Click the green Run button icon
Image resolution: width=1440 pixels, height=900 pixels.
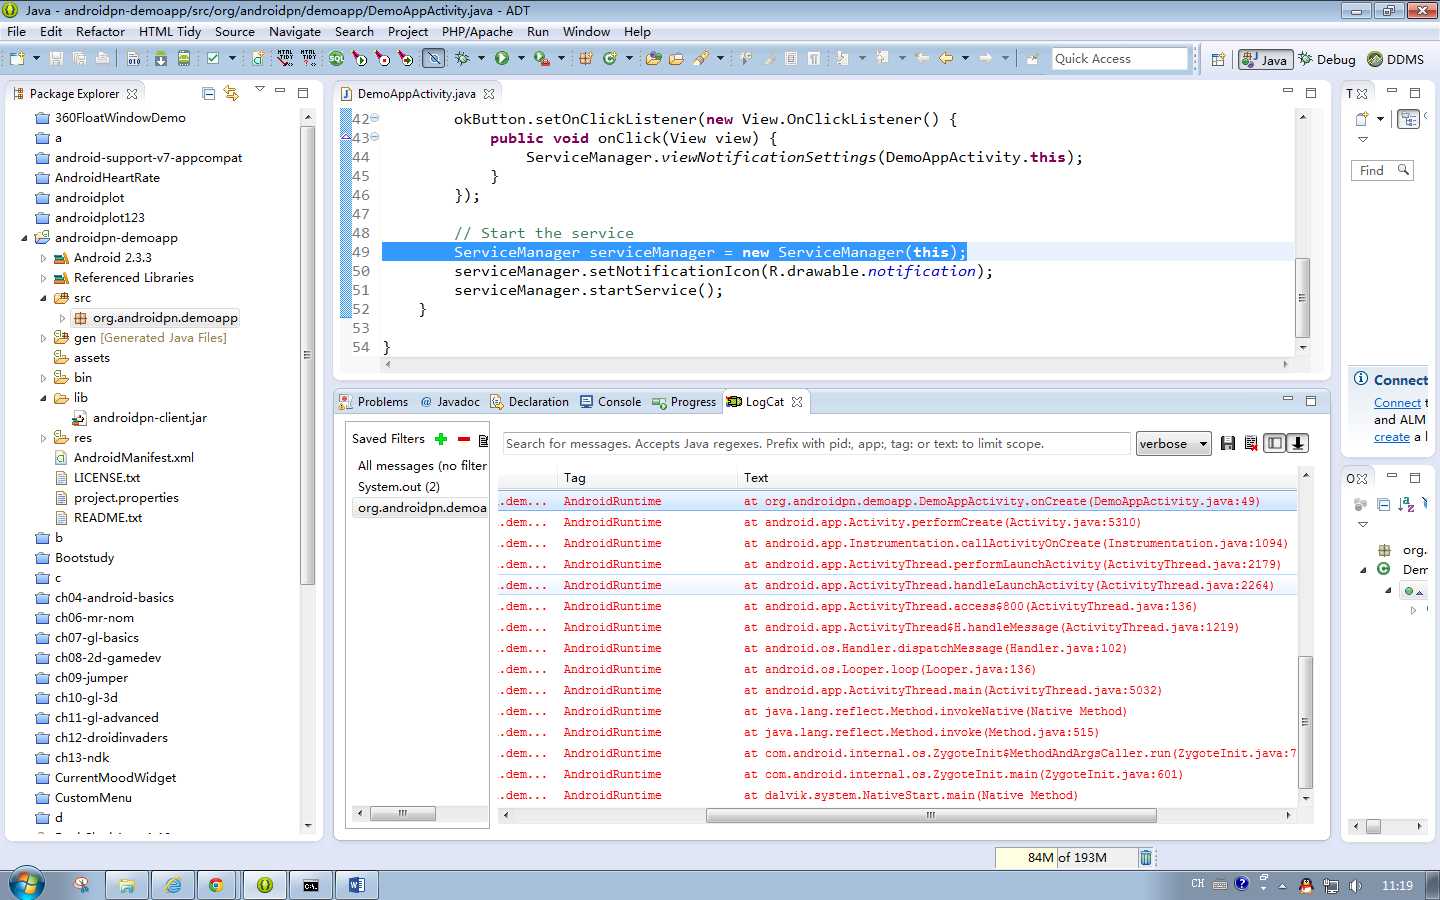(x=502, y=59)
